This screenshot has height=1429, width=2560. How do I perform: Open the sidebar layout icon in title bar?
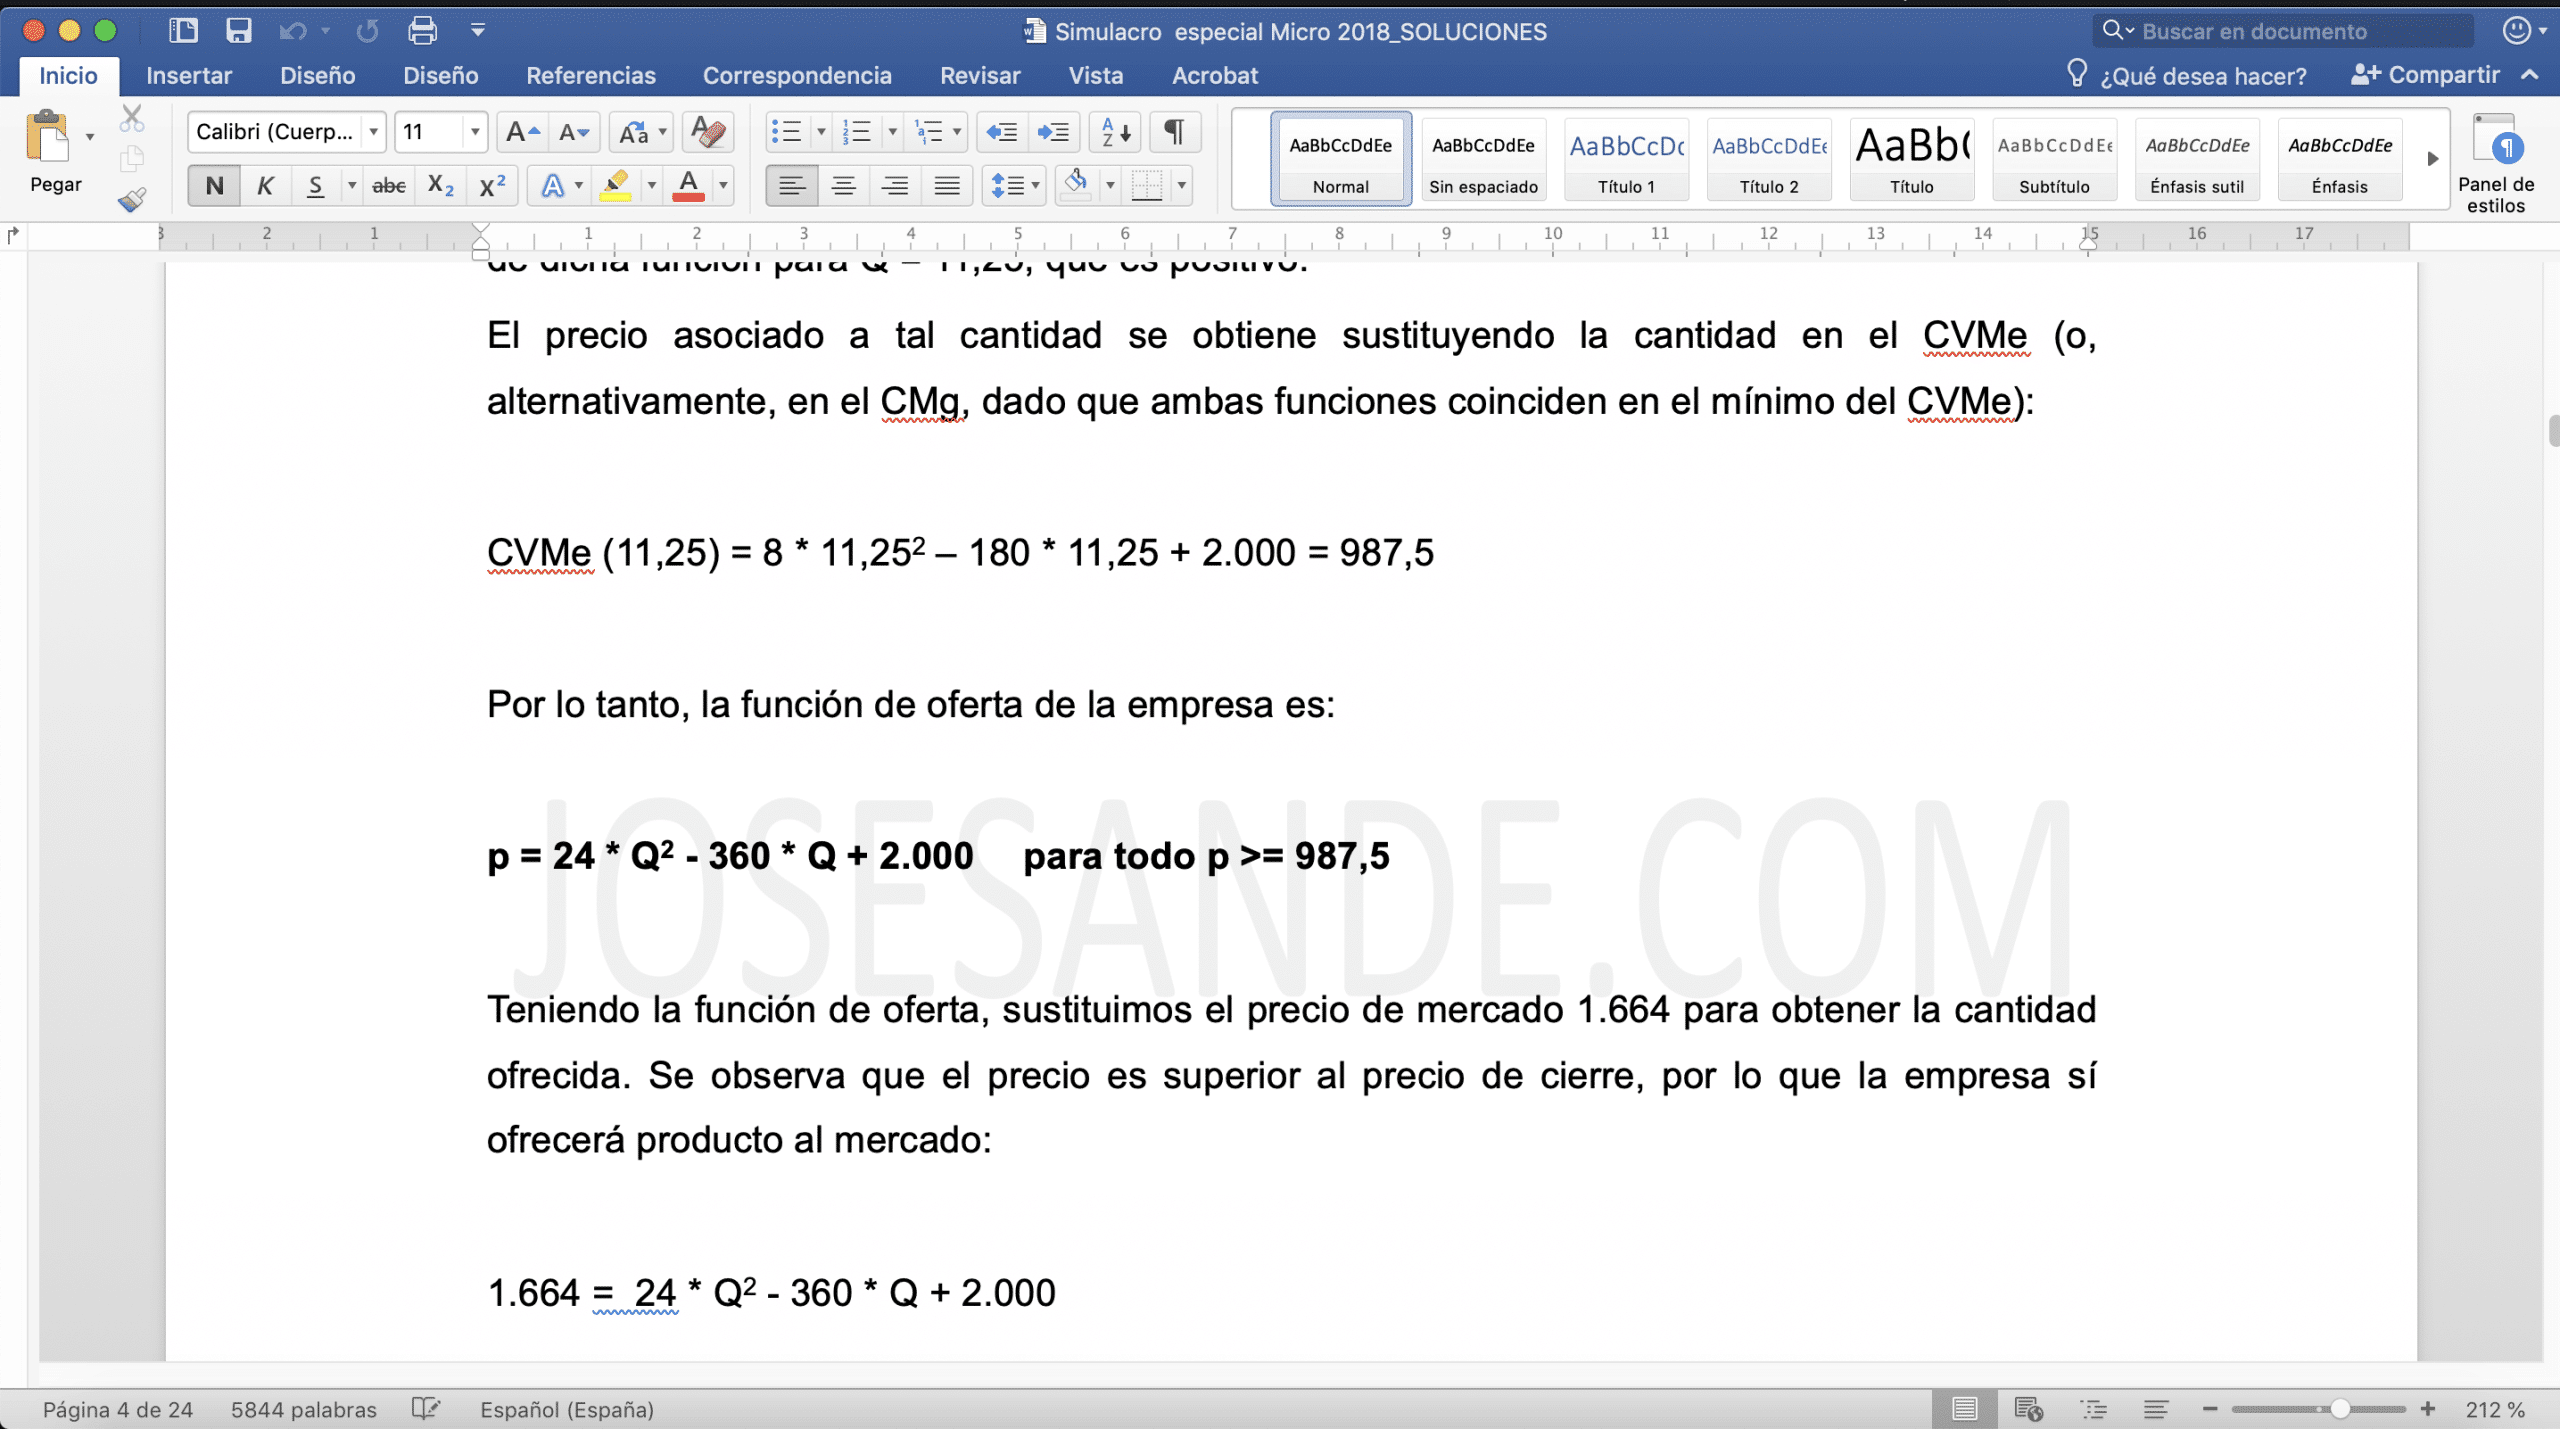coord(183,31)
